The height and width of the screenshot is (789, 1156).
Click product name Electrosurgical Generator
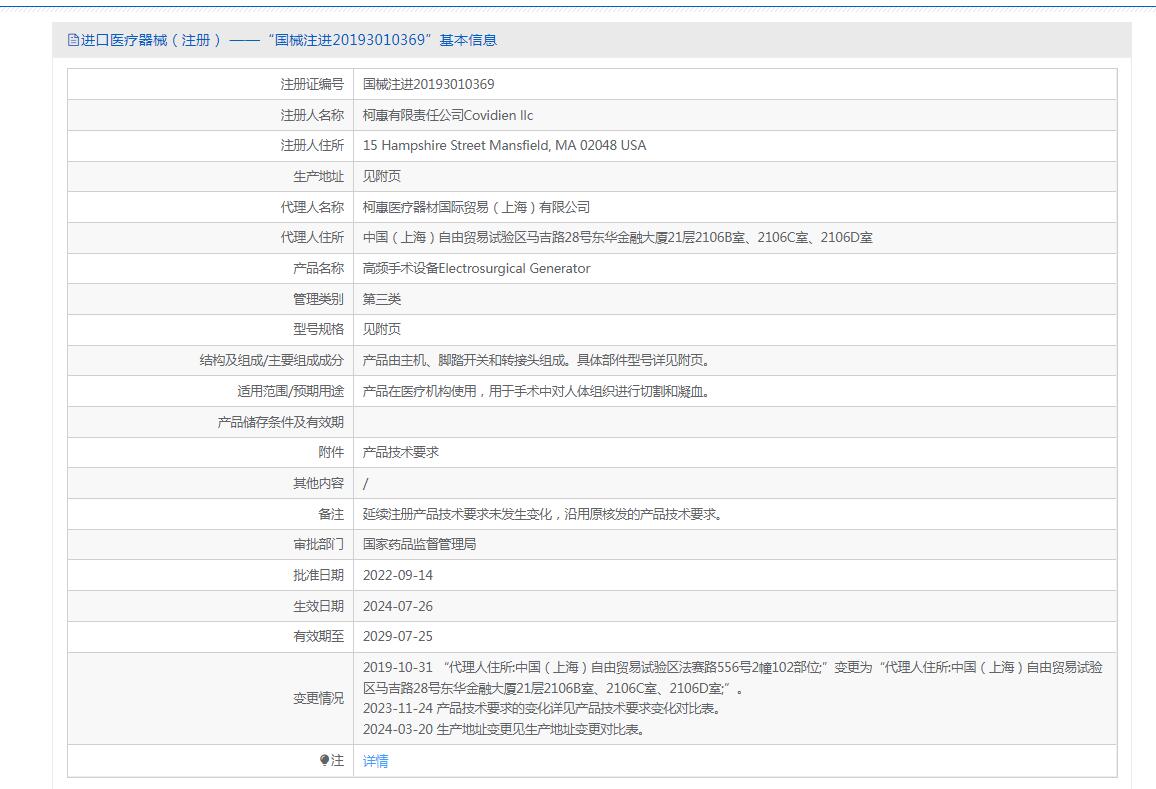pos(476,268)
